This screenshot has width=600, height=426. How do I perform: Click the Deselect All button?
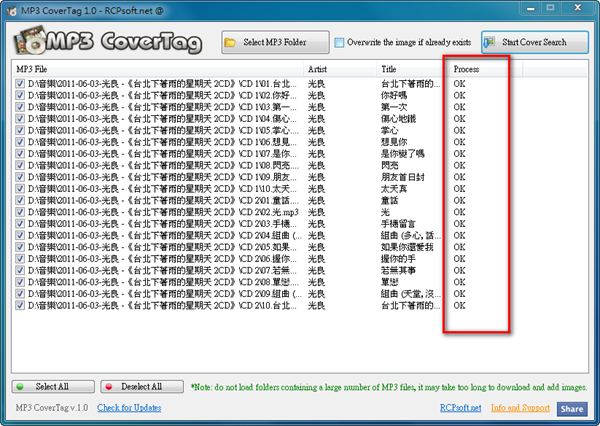tap(142, 387)
